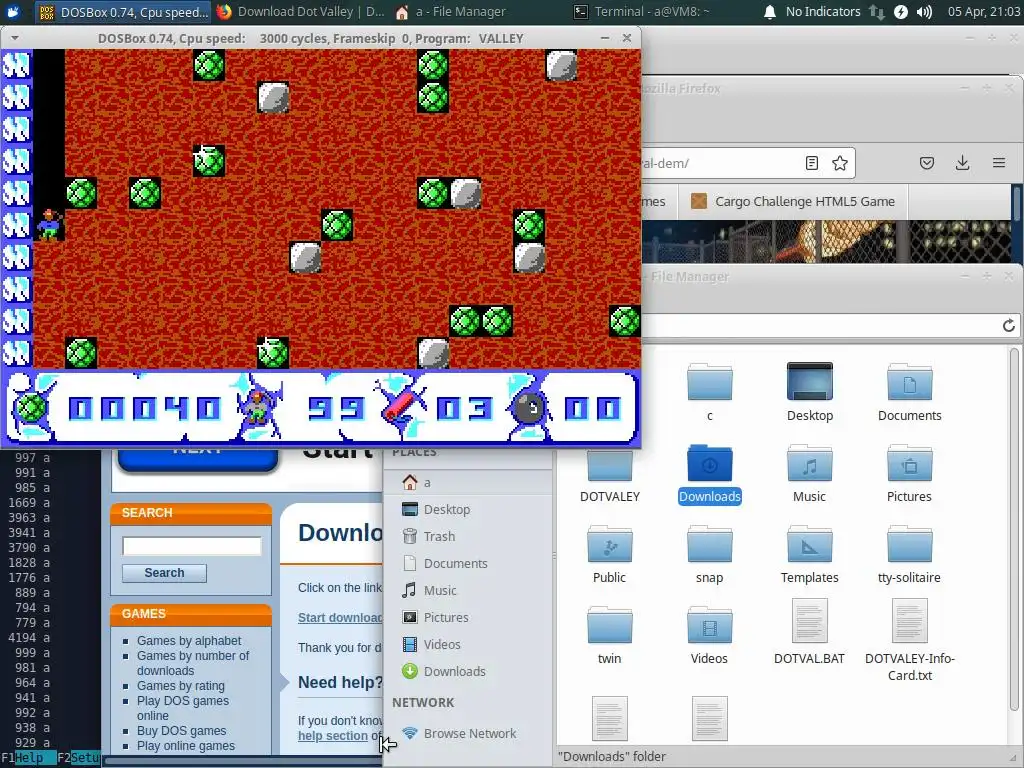The image size is (1024, 768).
Task: Open the power manager lightning icon
Action: coord(901,12)
